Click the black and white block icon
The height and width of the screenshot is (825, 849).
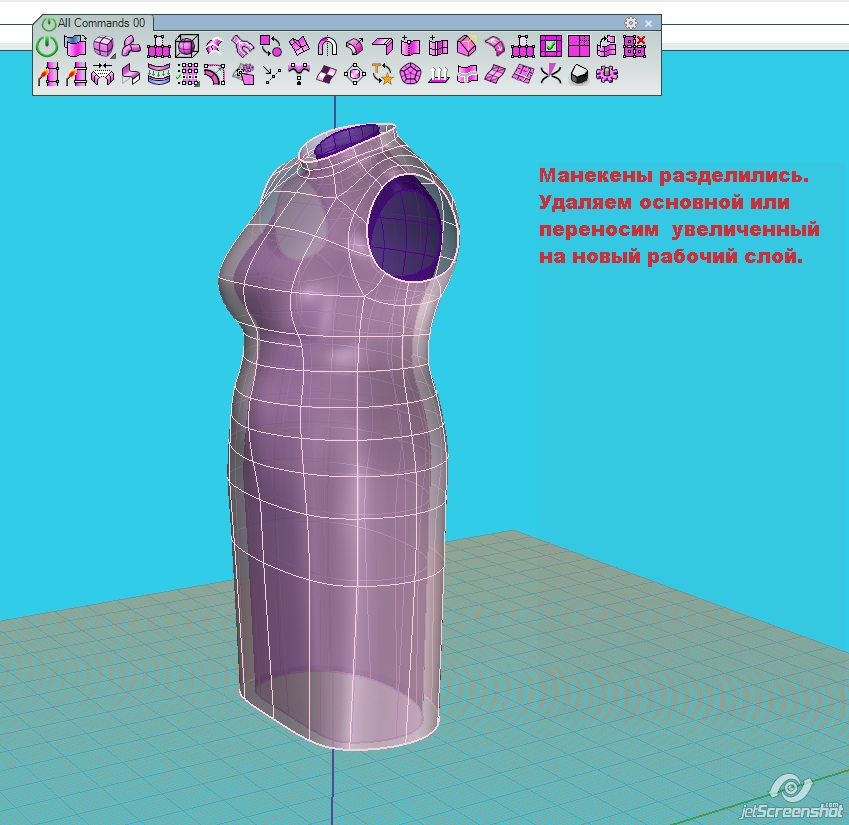point(579,74)
